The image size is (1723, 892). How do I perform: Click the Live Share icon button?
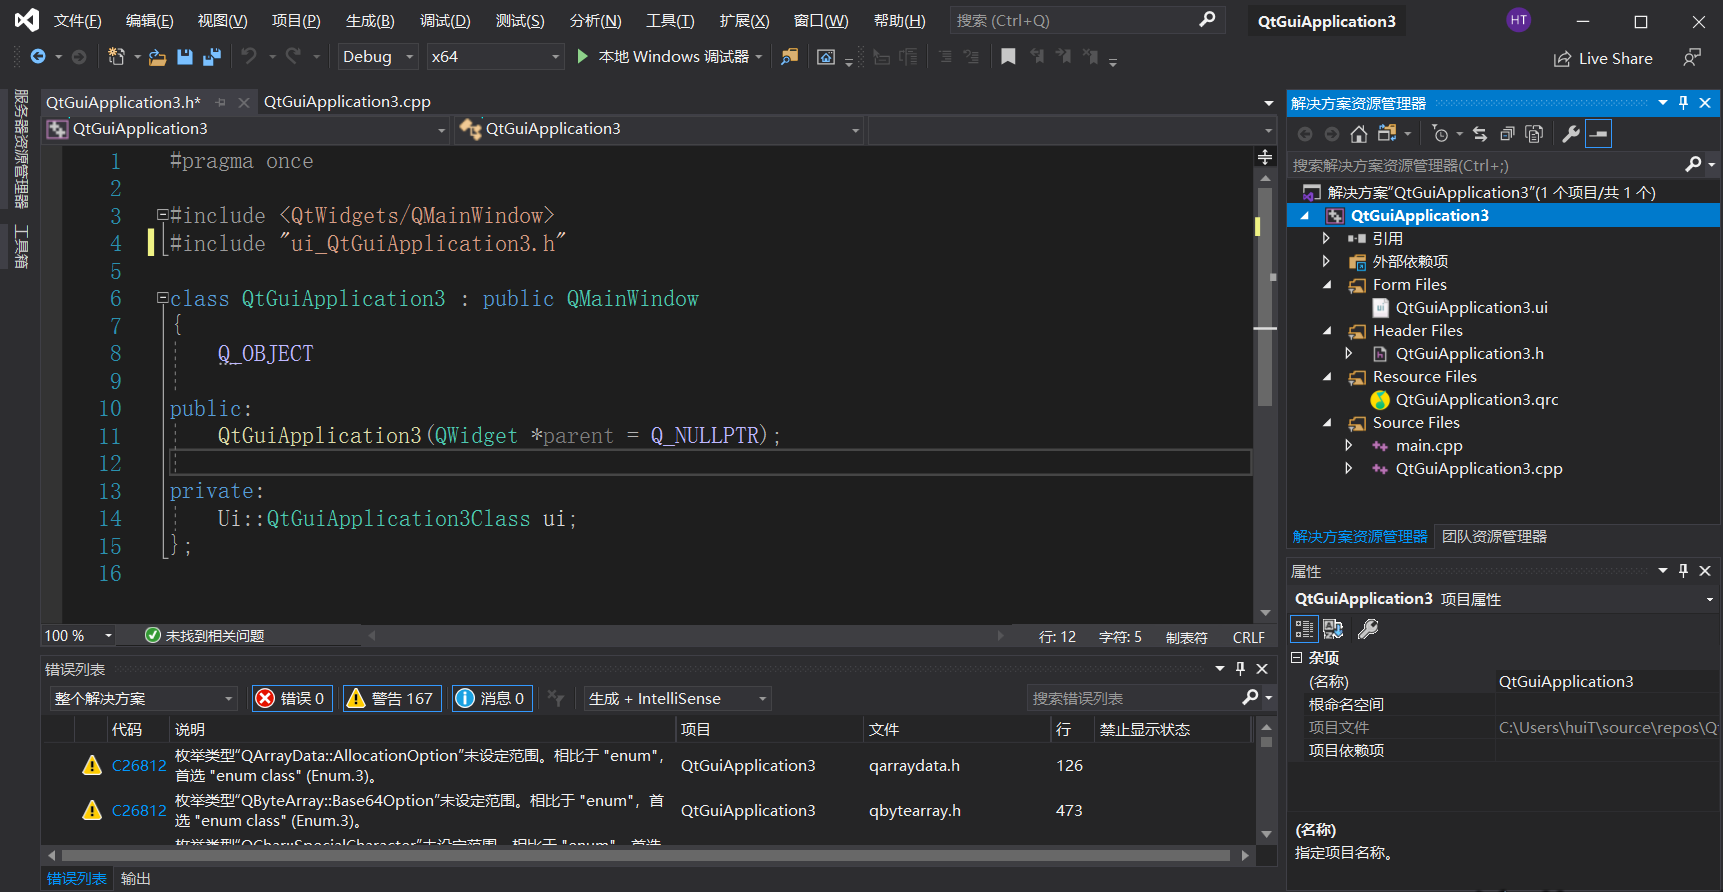pos(1603,59)
